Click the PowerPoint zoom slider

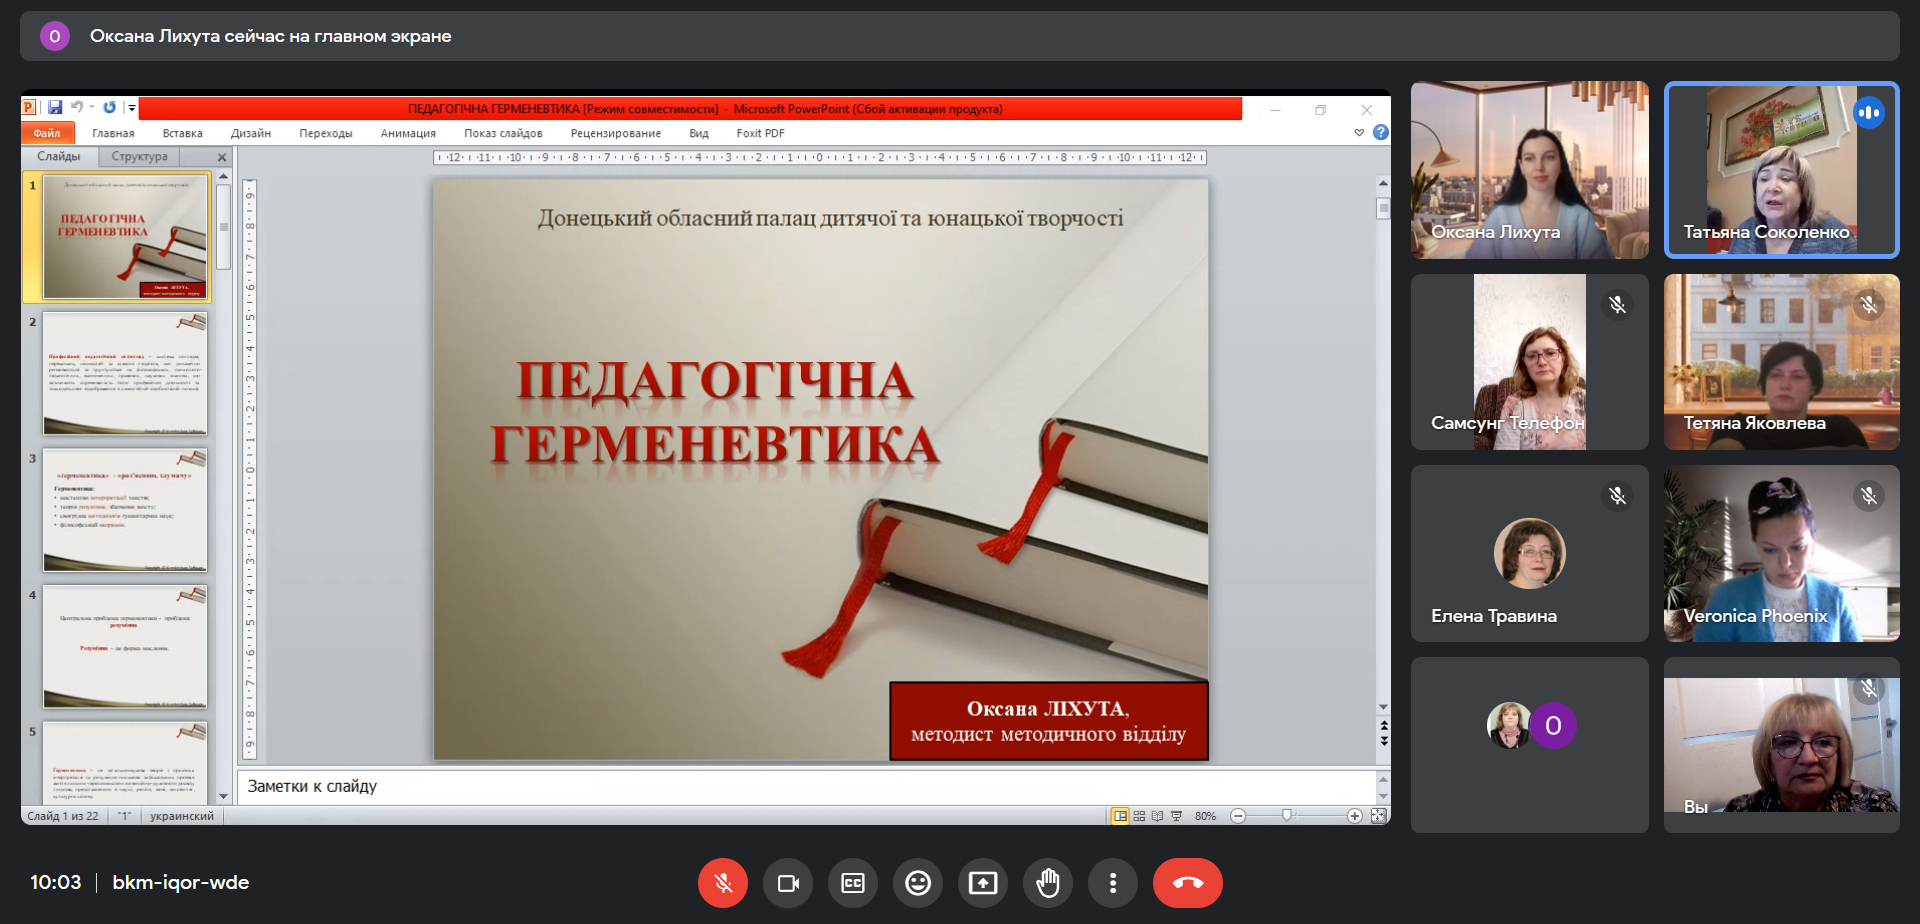[x=1287, y=816]
